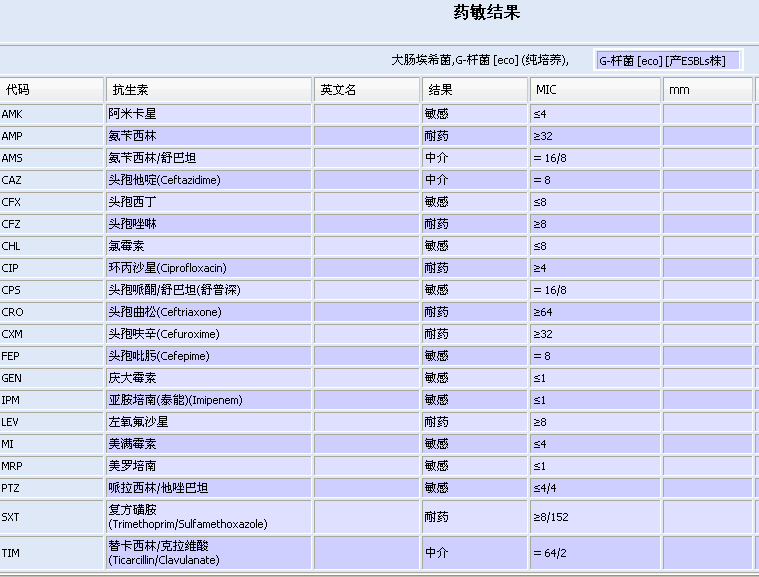Click the 环丙沙星(Ciprofloxacin) row name
The width and height of the screenshot is (759, 577).
coord(209,268)
